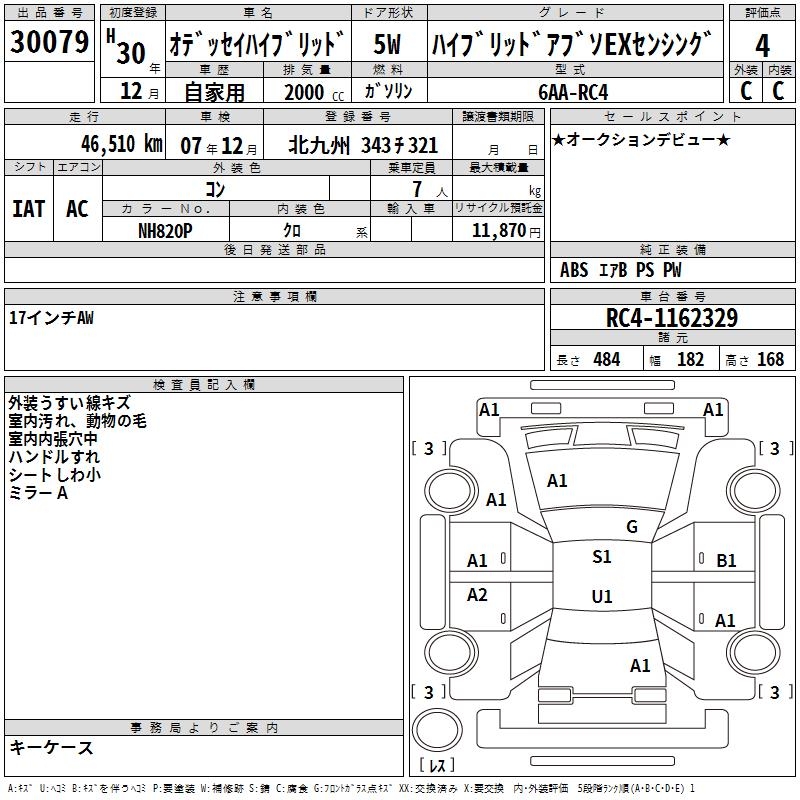Select the 車台番号 header
Viewport: 800px width, 800px height.
pyautogui.click(x=672, y=296)
